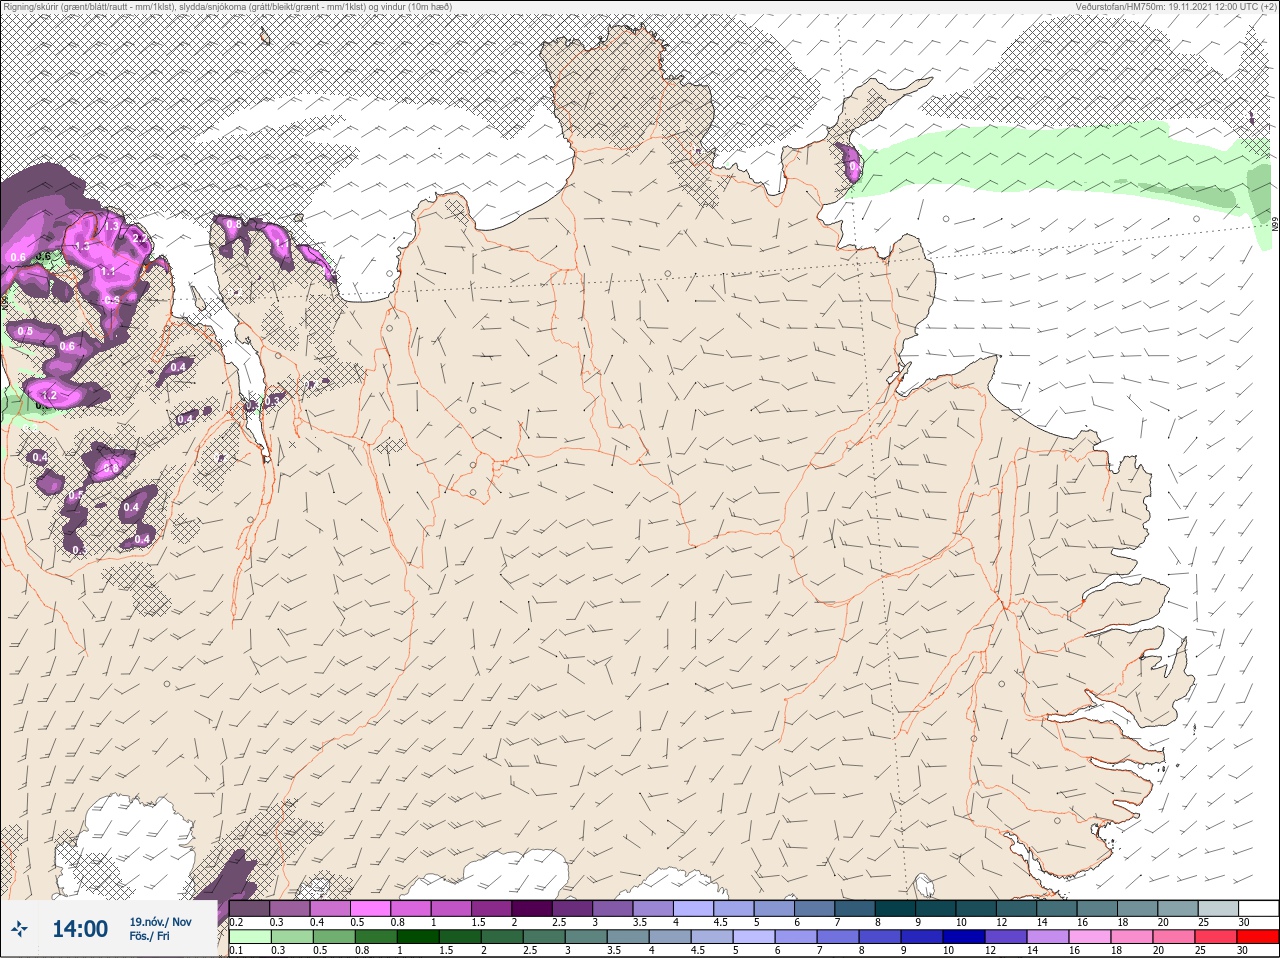Click the date text '19.nóv./ Nov'
1280x958 pixels.
[160, 921]
